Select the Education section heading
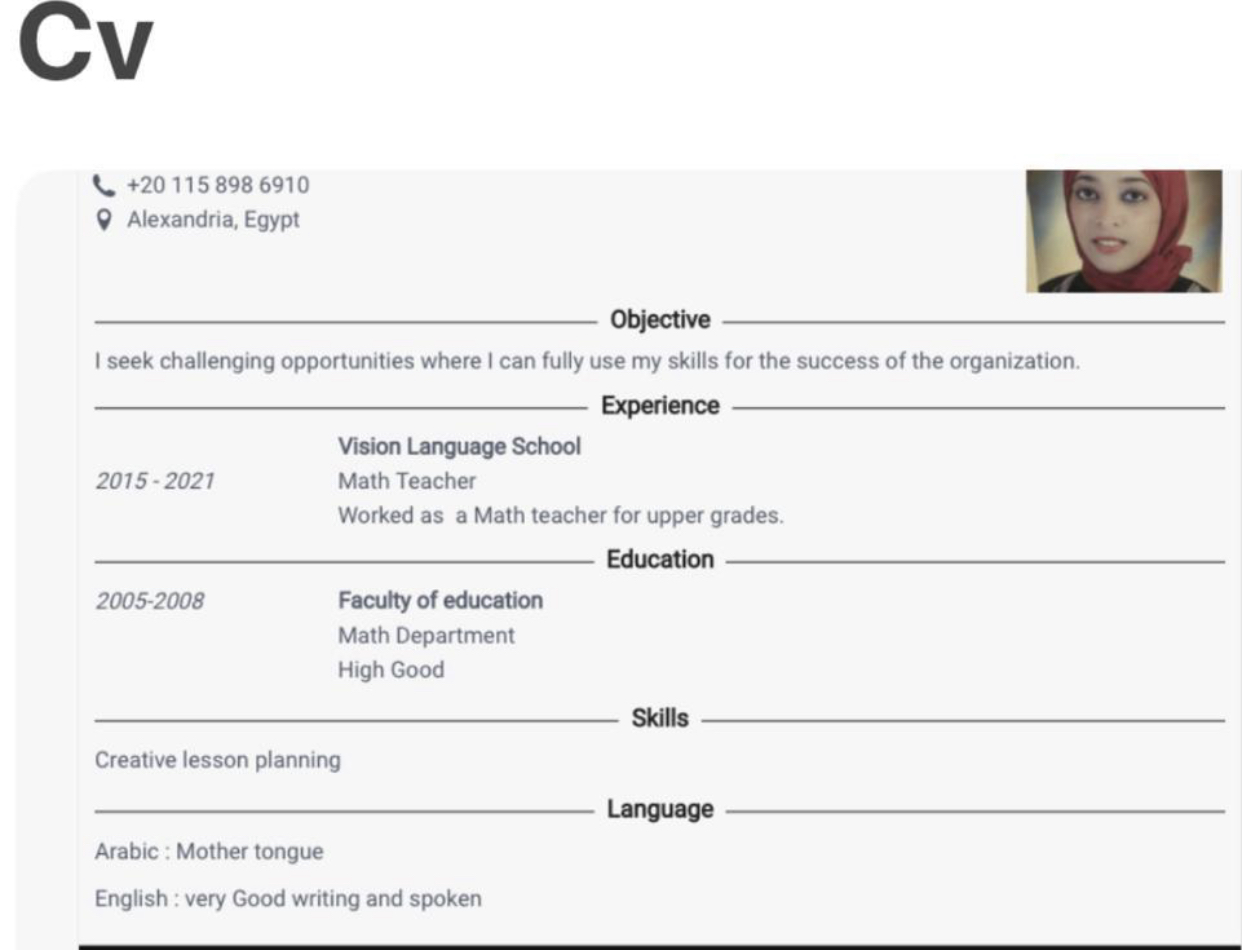1242x950 pixels. pyautogui.click(x=660, y=560)
